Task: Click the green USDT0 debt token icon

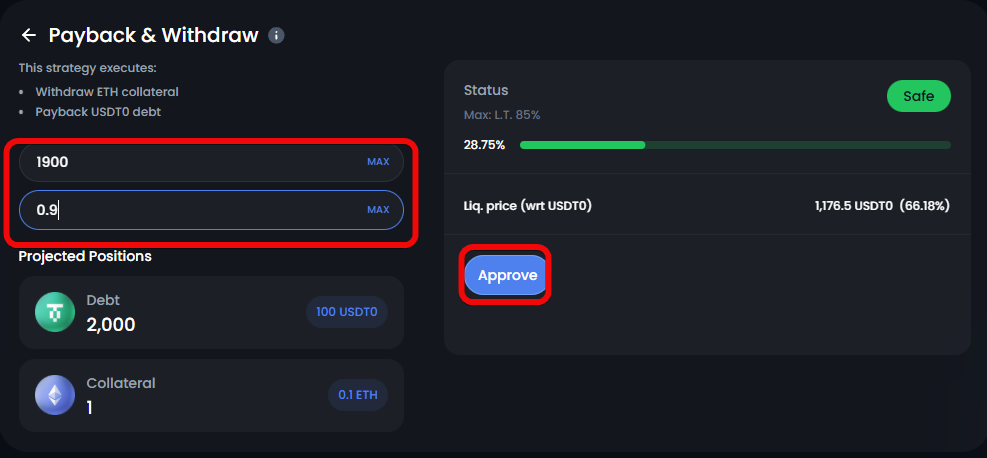Action: (55, 312)
